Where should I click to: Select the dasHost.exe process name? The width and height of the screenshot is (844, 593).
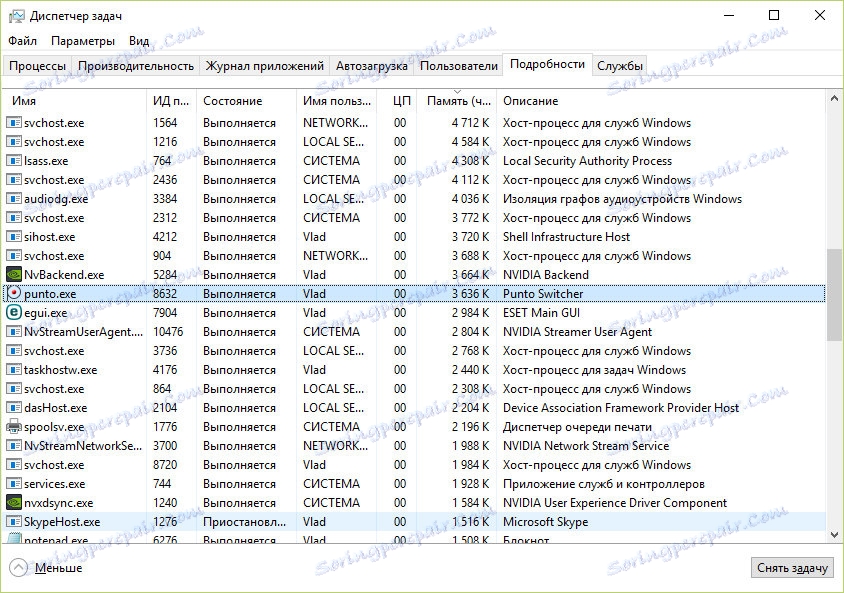coord(55,408)
